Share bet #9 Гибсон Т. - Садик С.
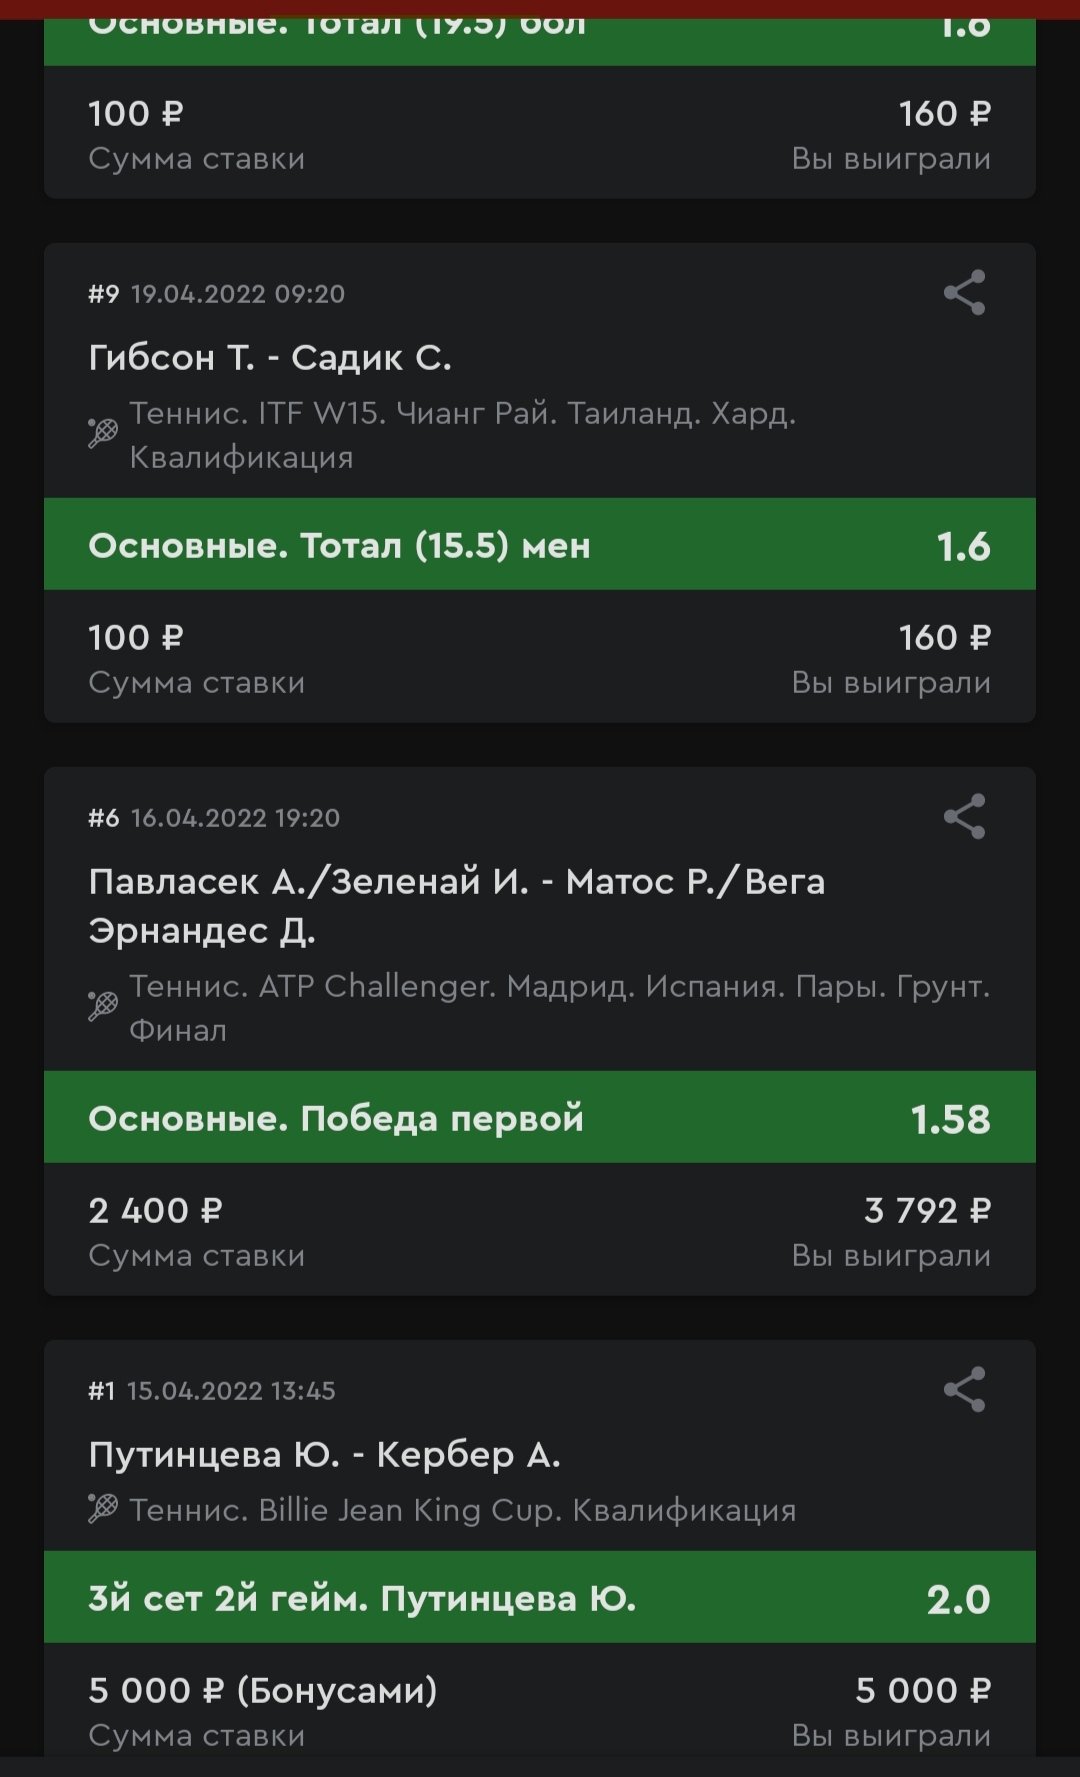Screen dimensions: 1080x1777 (x=964, y=293)
